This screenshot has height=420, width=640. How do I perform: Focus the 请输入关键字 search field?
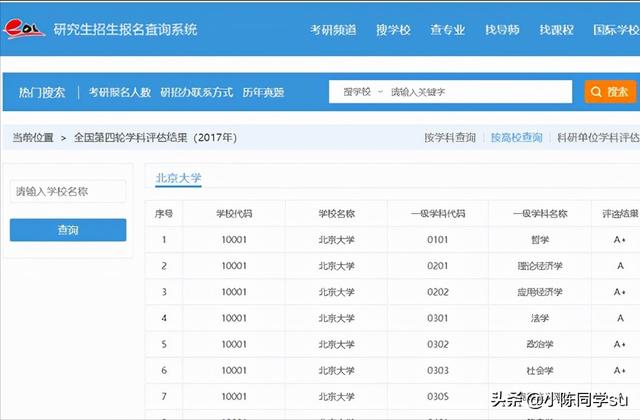(478, 92)
